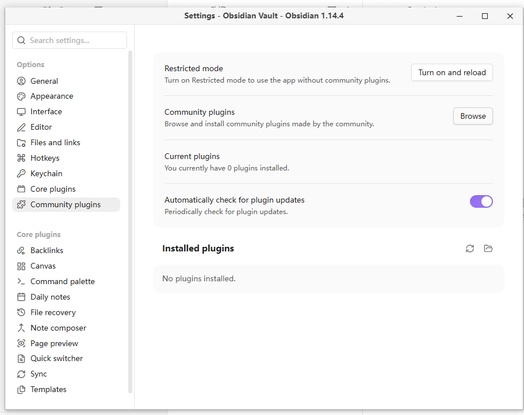Maximize the Settings window
524x415 pixels.
tap(485, 16)
